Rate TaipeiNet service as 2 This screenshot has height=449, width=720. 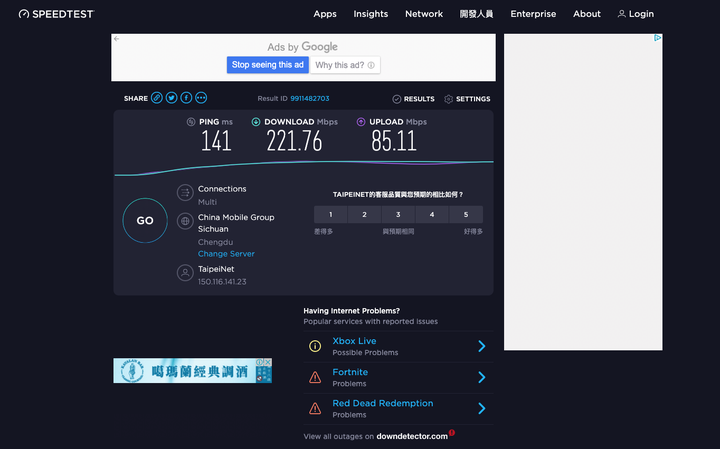coord(365,214)
